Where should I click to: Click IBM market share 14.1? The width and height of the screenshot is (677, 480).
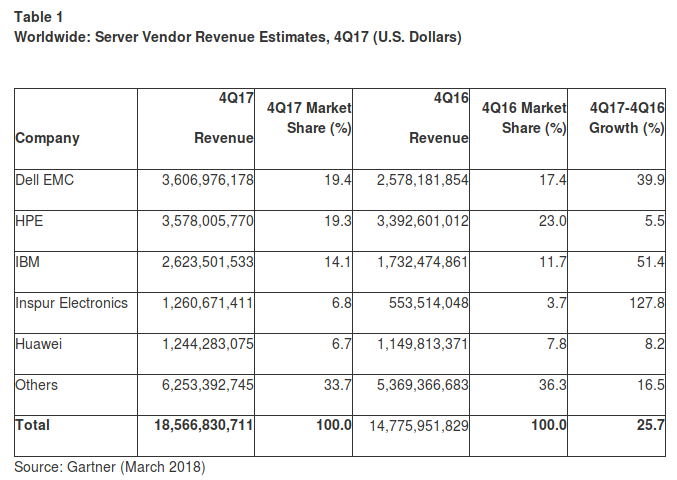tap(338, 262)
